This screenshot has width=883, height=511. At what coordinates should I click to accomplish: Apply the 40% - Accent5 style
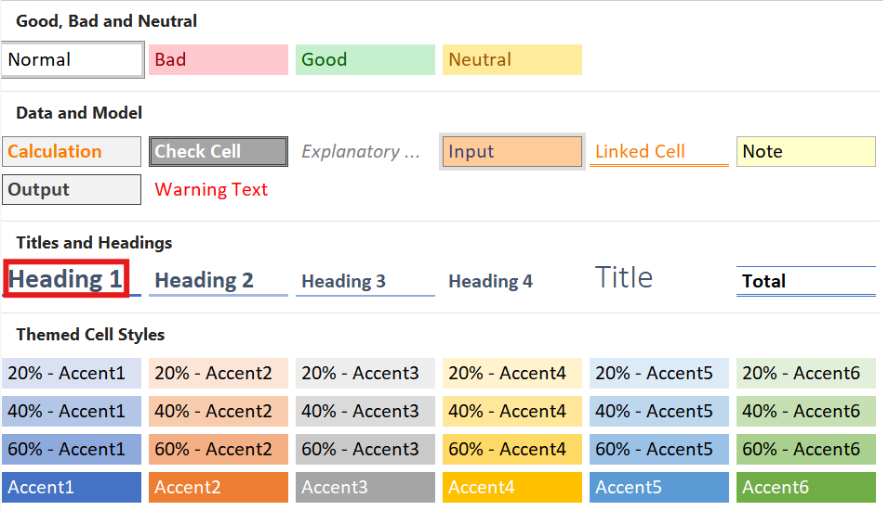[659, 411]
